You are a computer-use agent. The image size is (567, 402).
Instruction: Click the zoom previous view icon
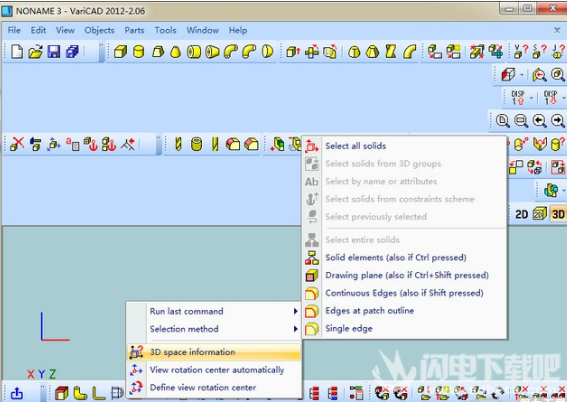click(x=539, y=75)
